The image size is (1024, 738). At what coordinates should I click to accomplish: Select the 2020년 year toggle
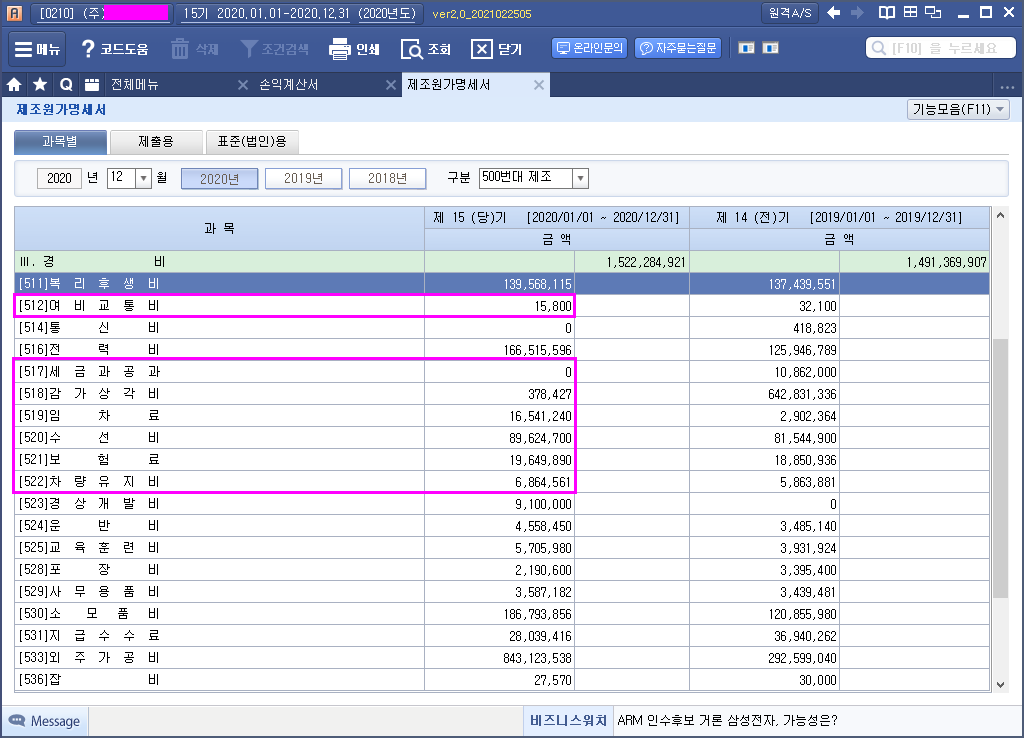(219, 179)
